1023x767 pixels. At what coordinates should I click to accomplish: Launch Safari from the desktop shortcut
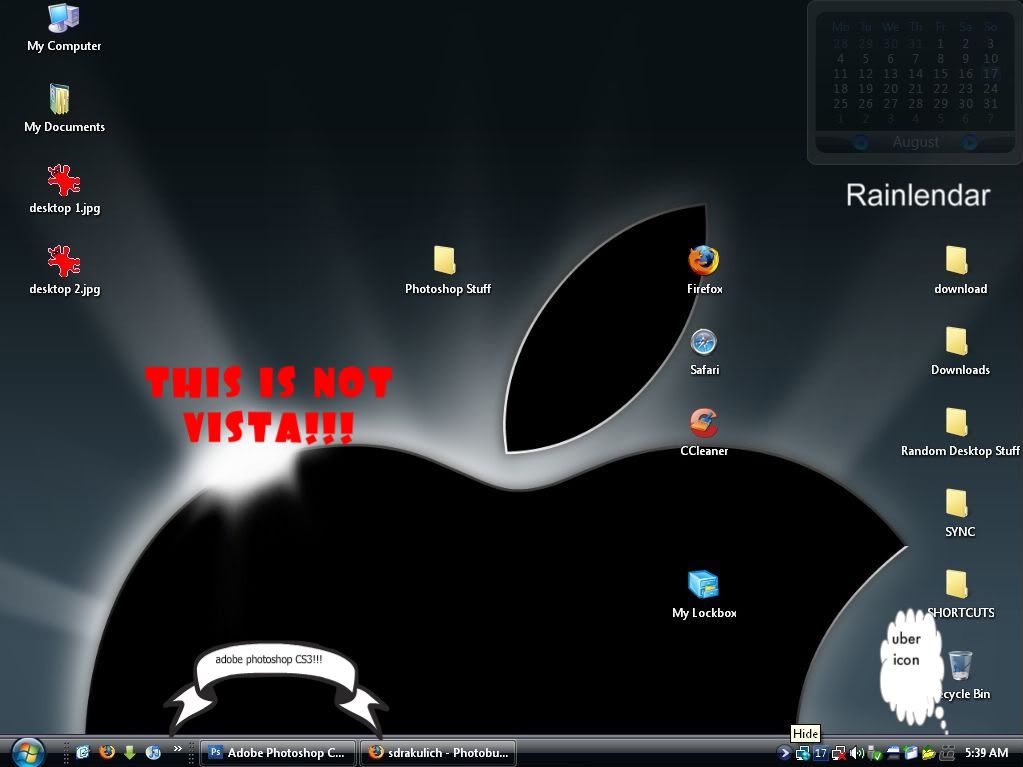(x=704, y=352)
